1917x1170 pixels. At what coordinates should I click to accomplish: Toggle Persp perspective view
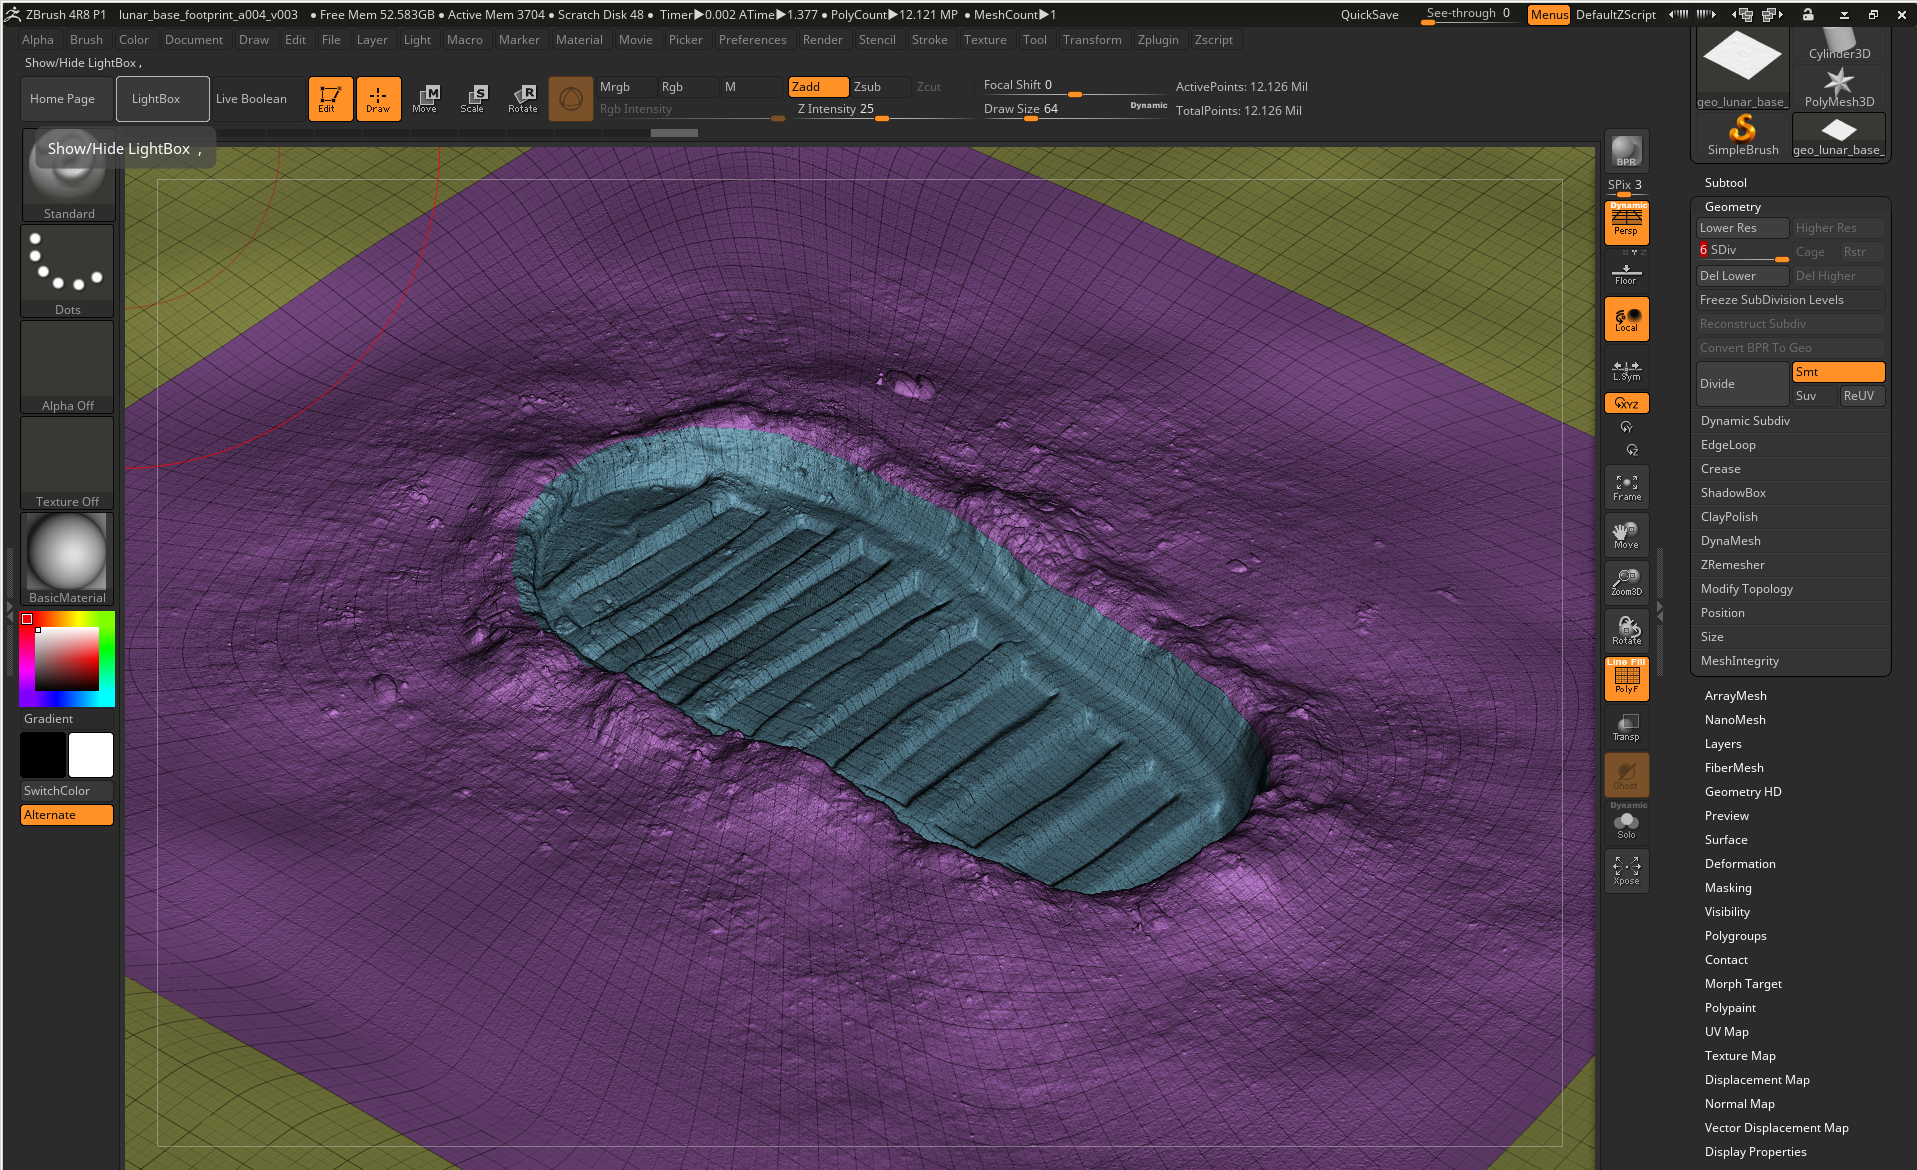(1626, 222)
